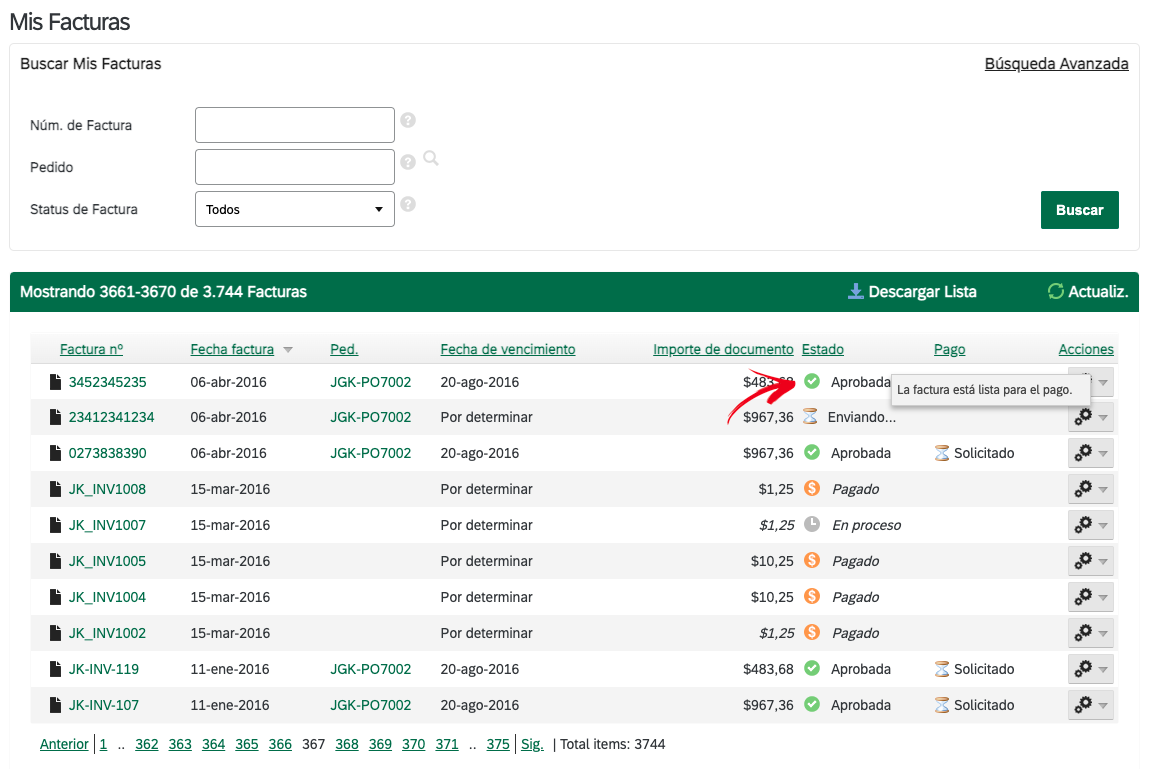
Task: Click 'Mostrando 3661-3670 de 3.744 Facturas' text
Action: pyautogui.click(x=164, y=292)
